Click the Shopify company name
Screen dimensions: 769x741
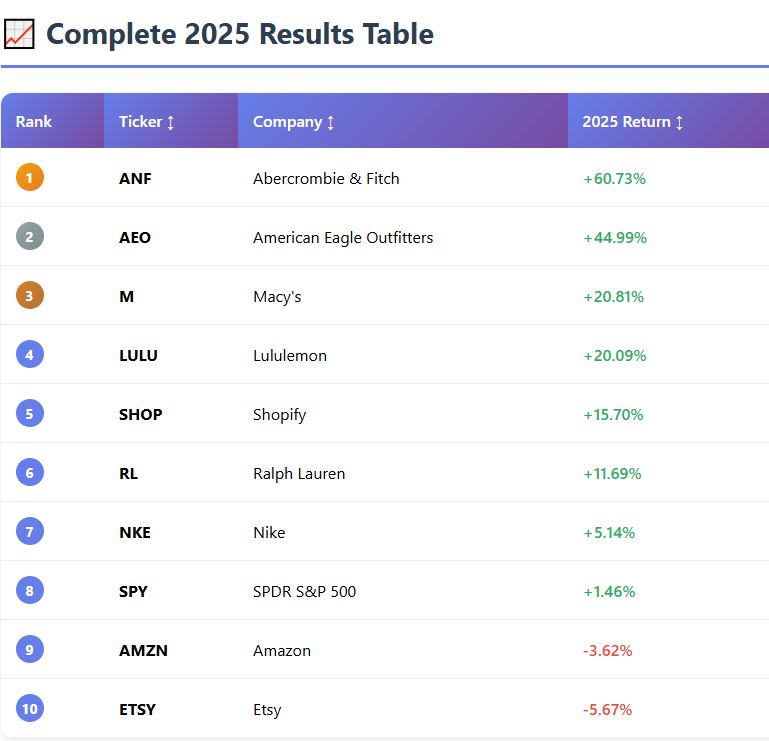click(279, 415)
